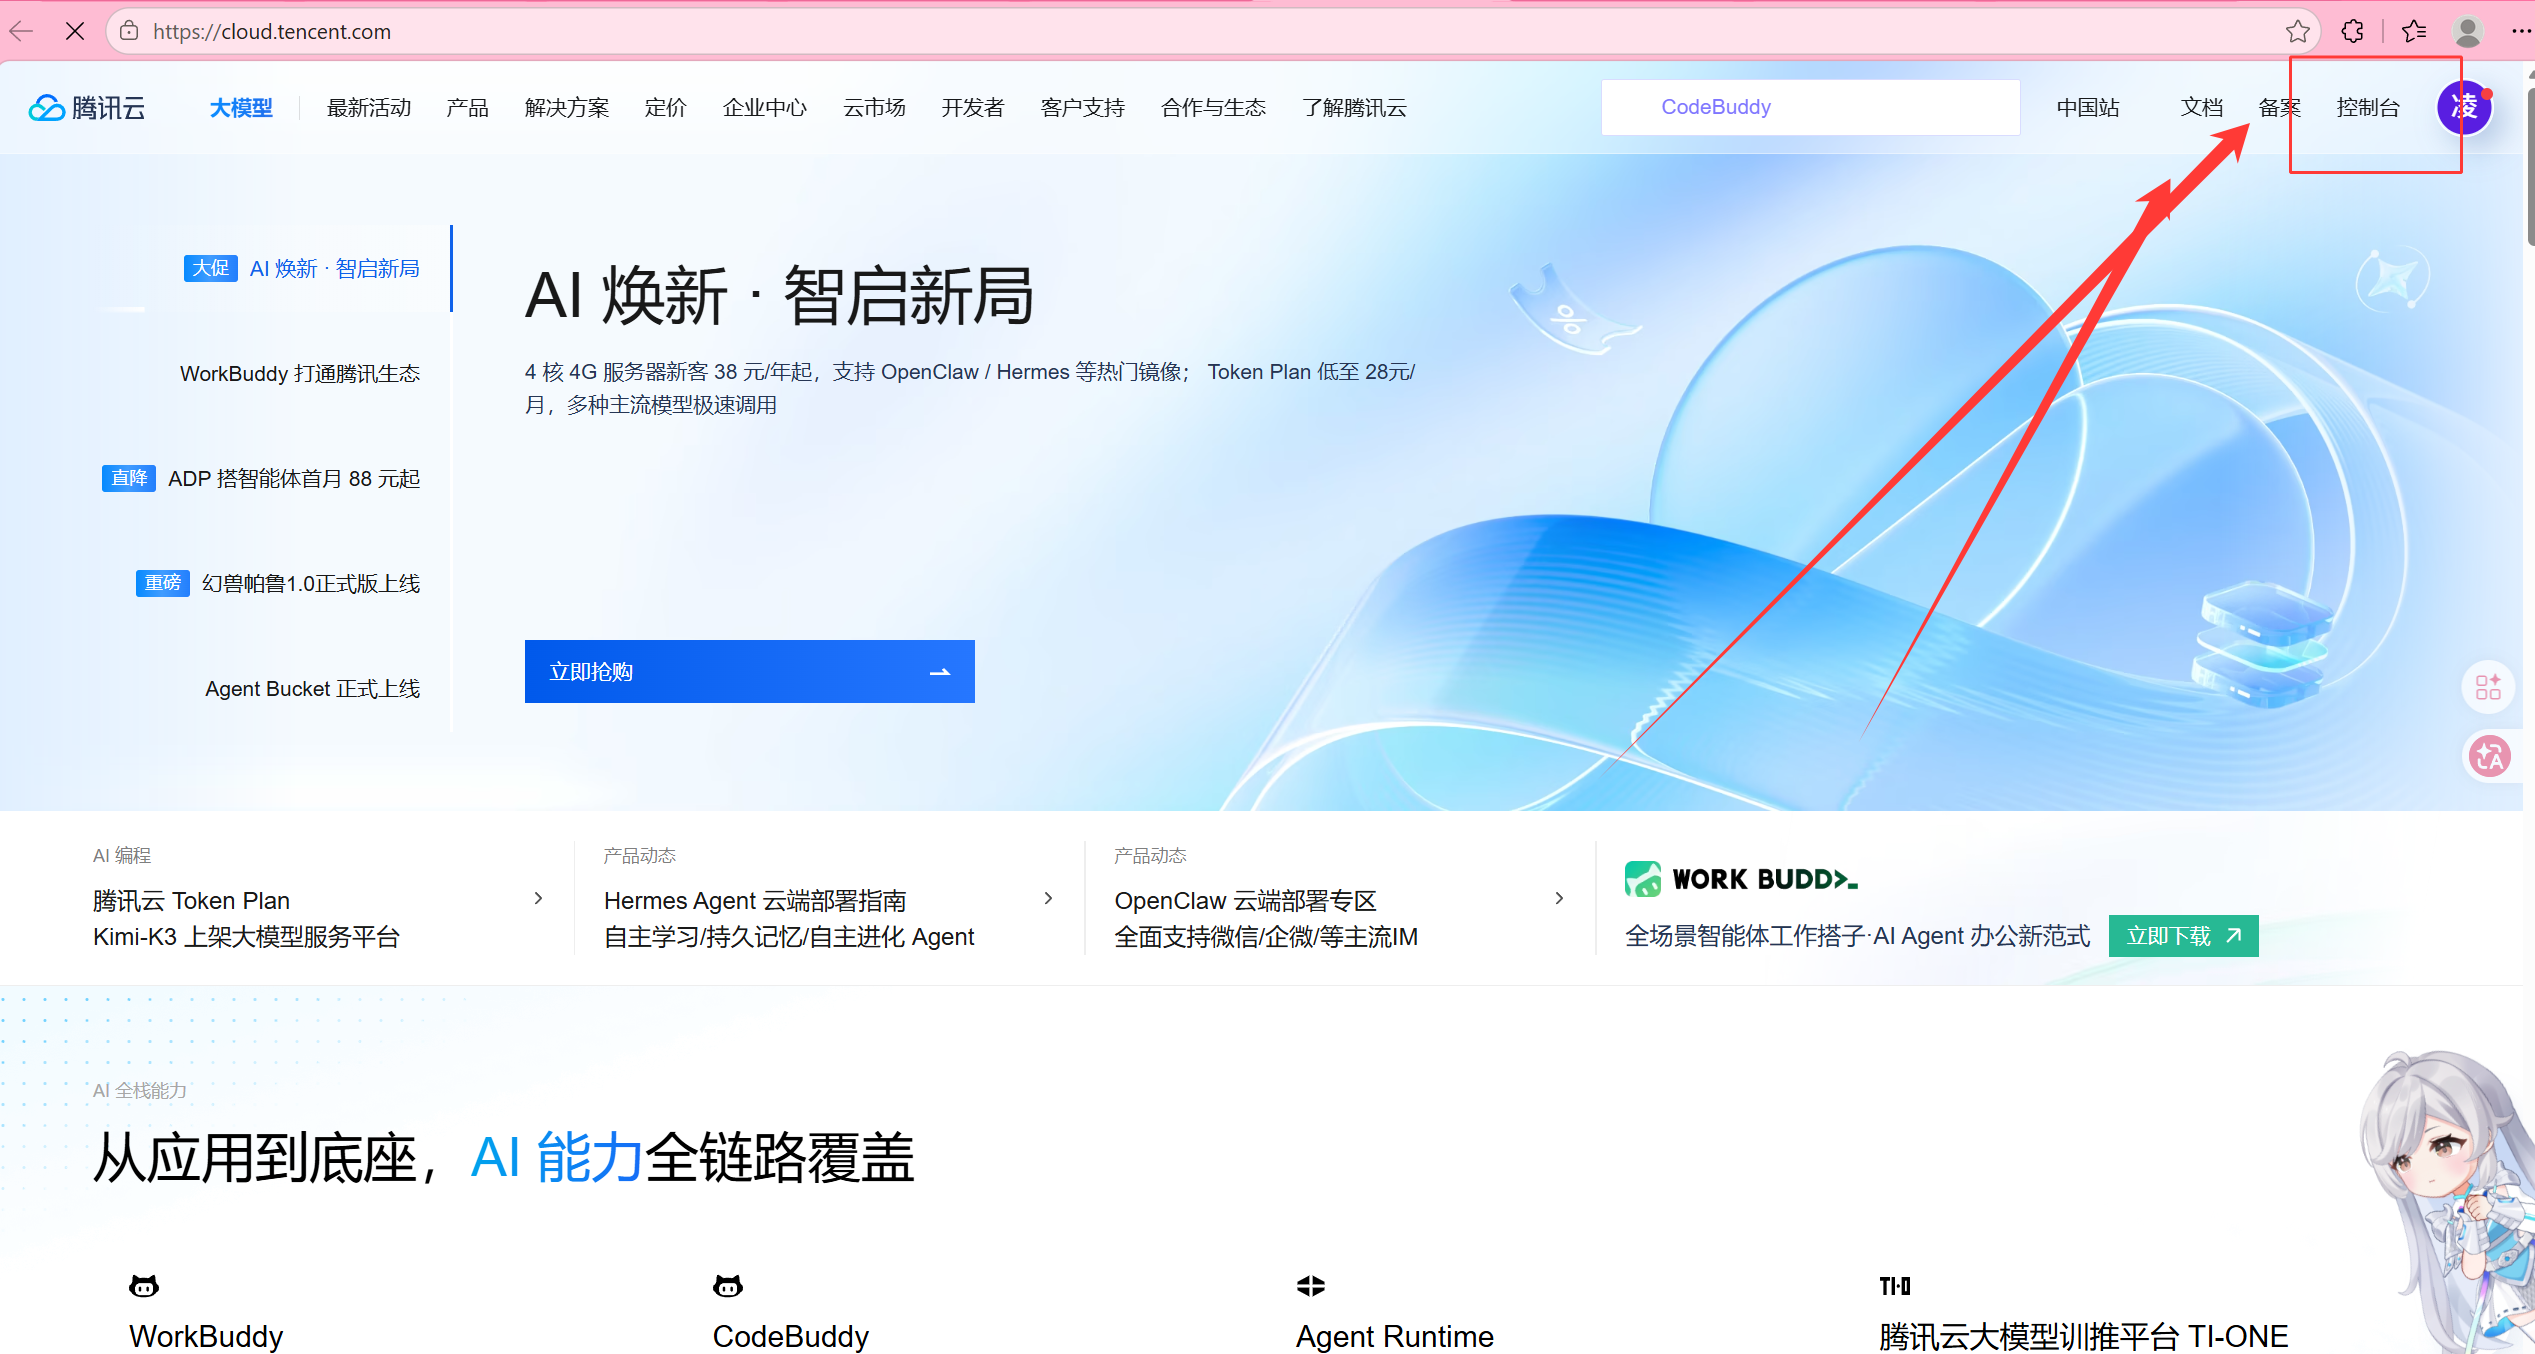Click the text 自主学习/持久记忆/自主进化 Agent

tap(789, 936)
